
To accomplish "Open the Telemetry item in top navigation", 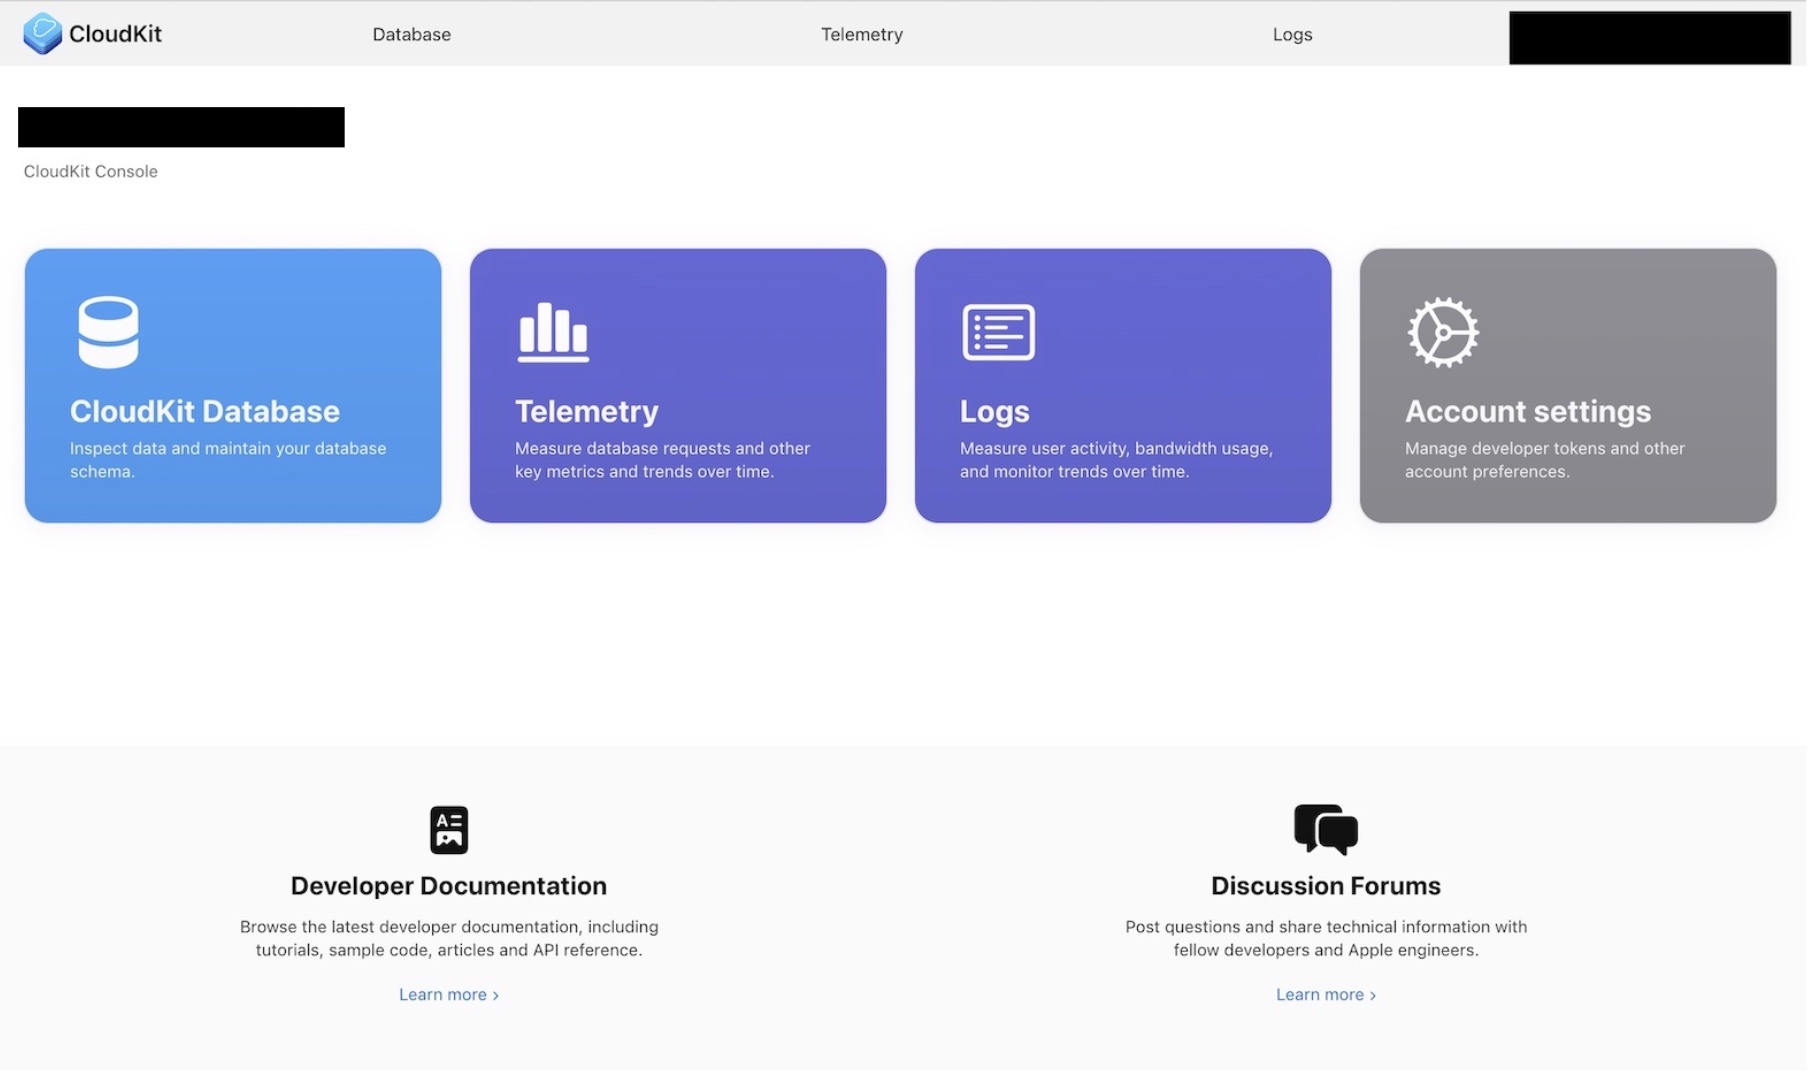I will [862, 34].
